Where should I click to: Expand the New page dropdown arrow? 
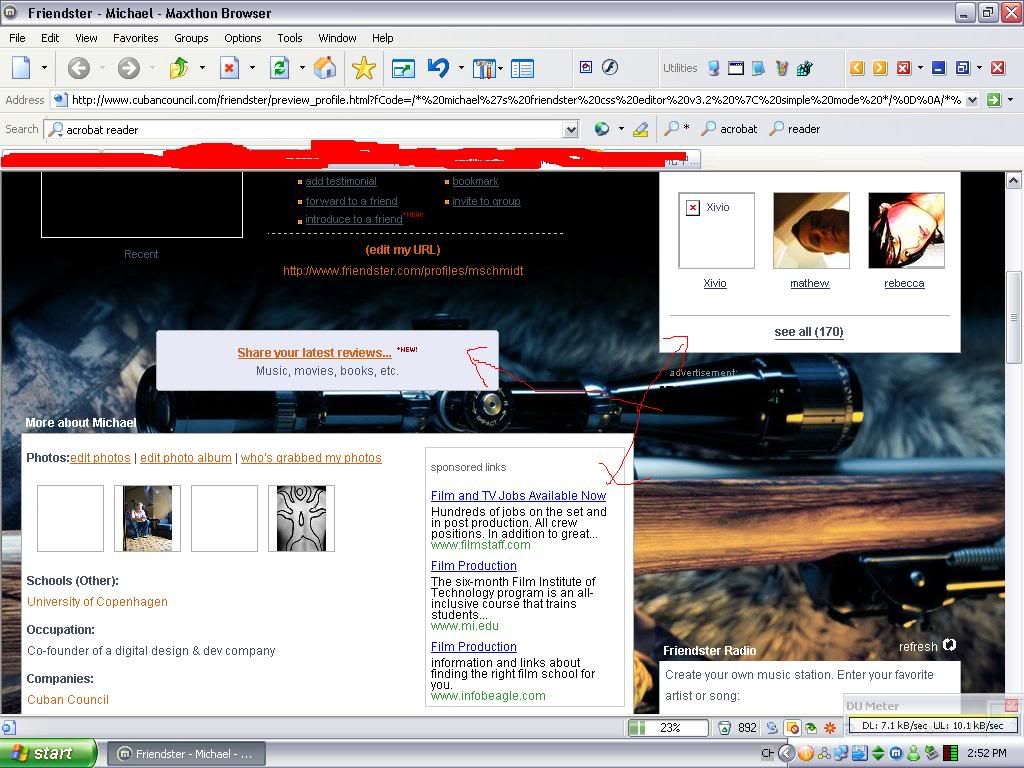[44, 67]
